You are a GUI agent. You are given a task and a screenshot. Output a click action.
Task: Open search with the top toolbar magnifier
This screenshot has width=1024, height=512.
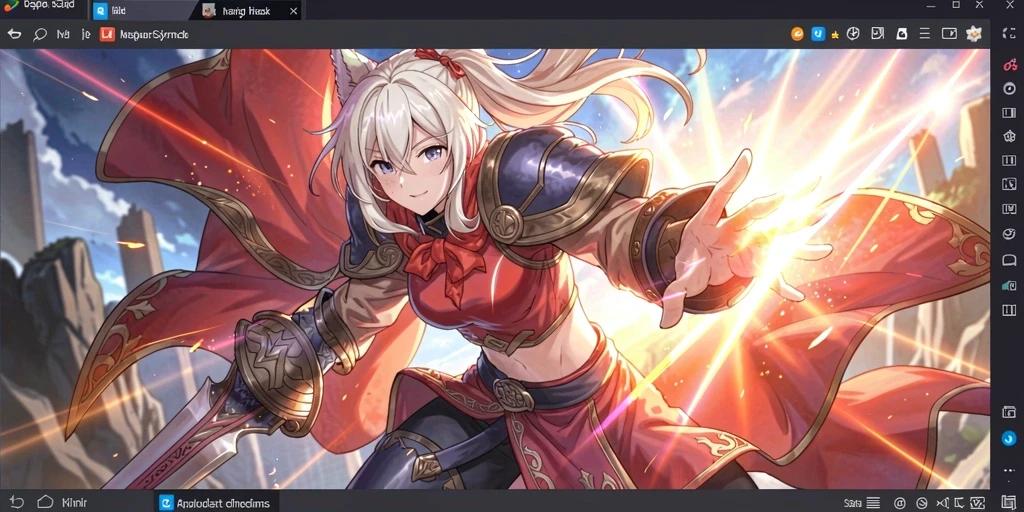click(40, 34)
